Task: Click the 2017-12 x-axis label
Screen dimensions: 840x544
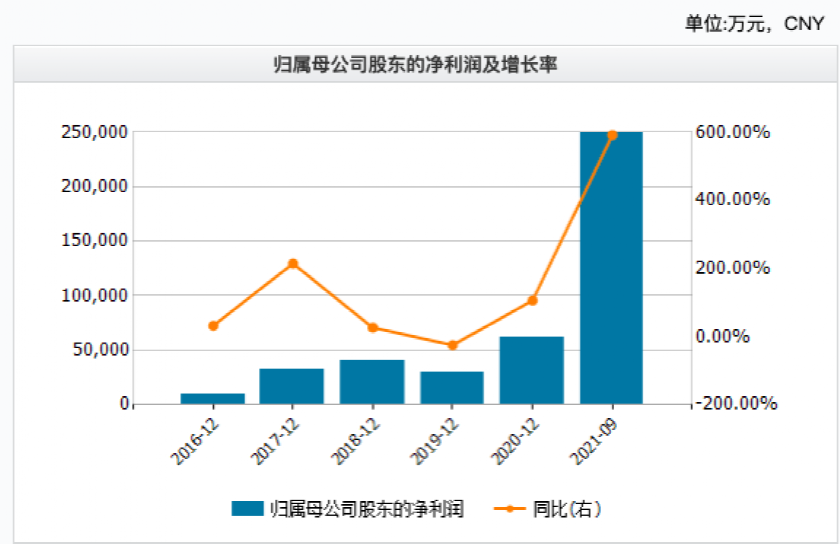Action: (275, 442)
